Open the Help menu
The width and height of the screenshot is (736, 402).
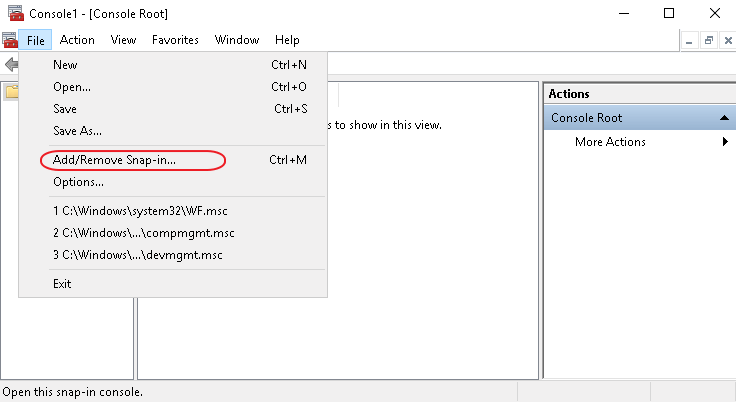[x=287, y=40]
